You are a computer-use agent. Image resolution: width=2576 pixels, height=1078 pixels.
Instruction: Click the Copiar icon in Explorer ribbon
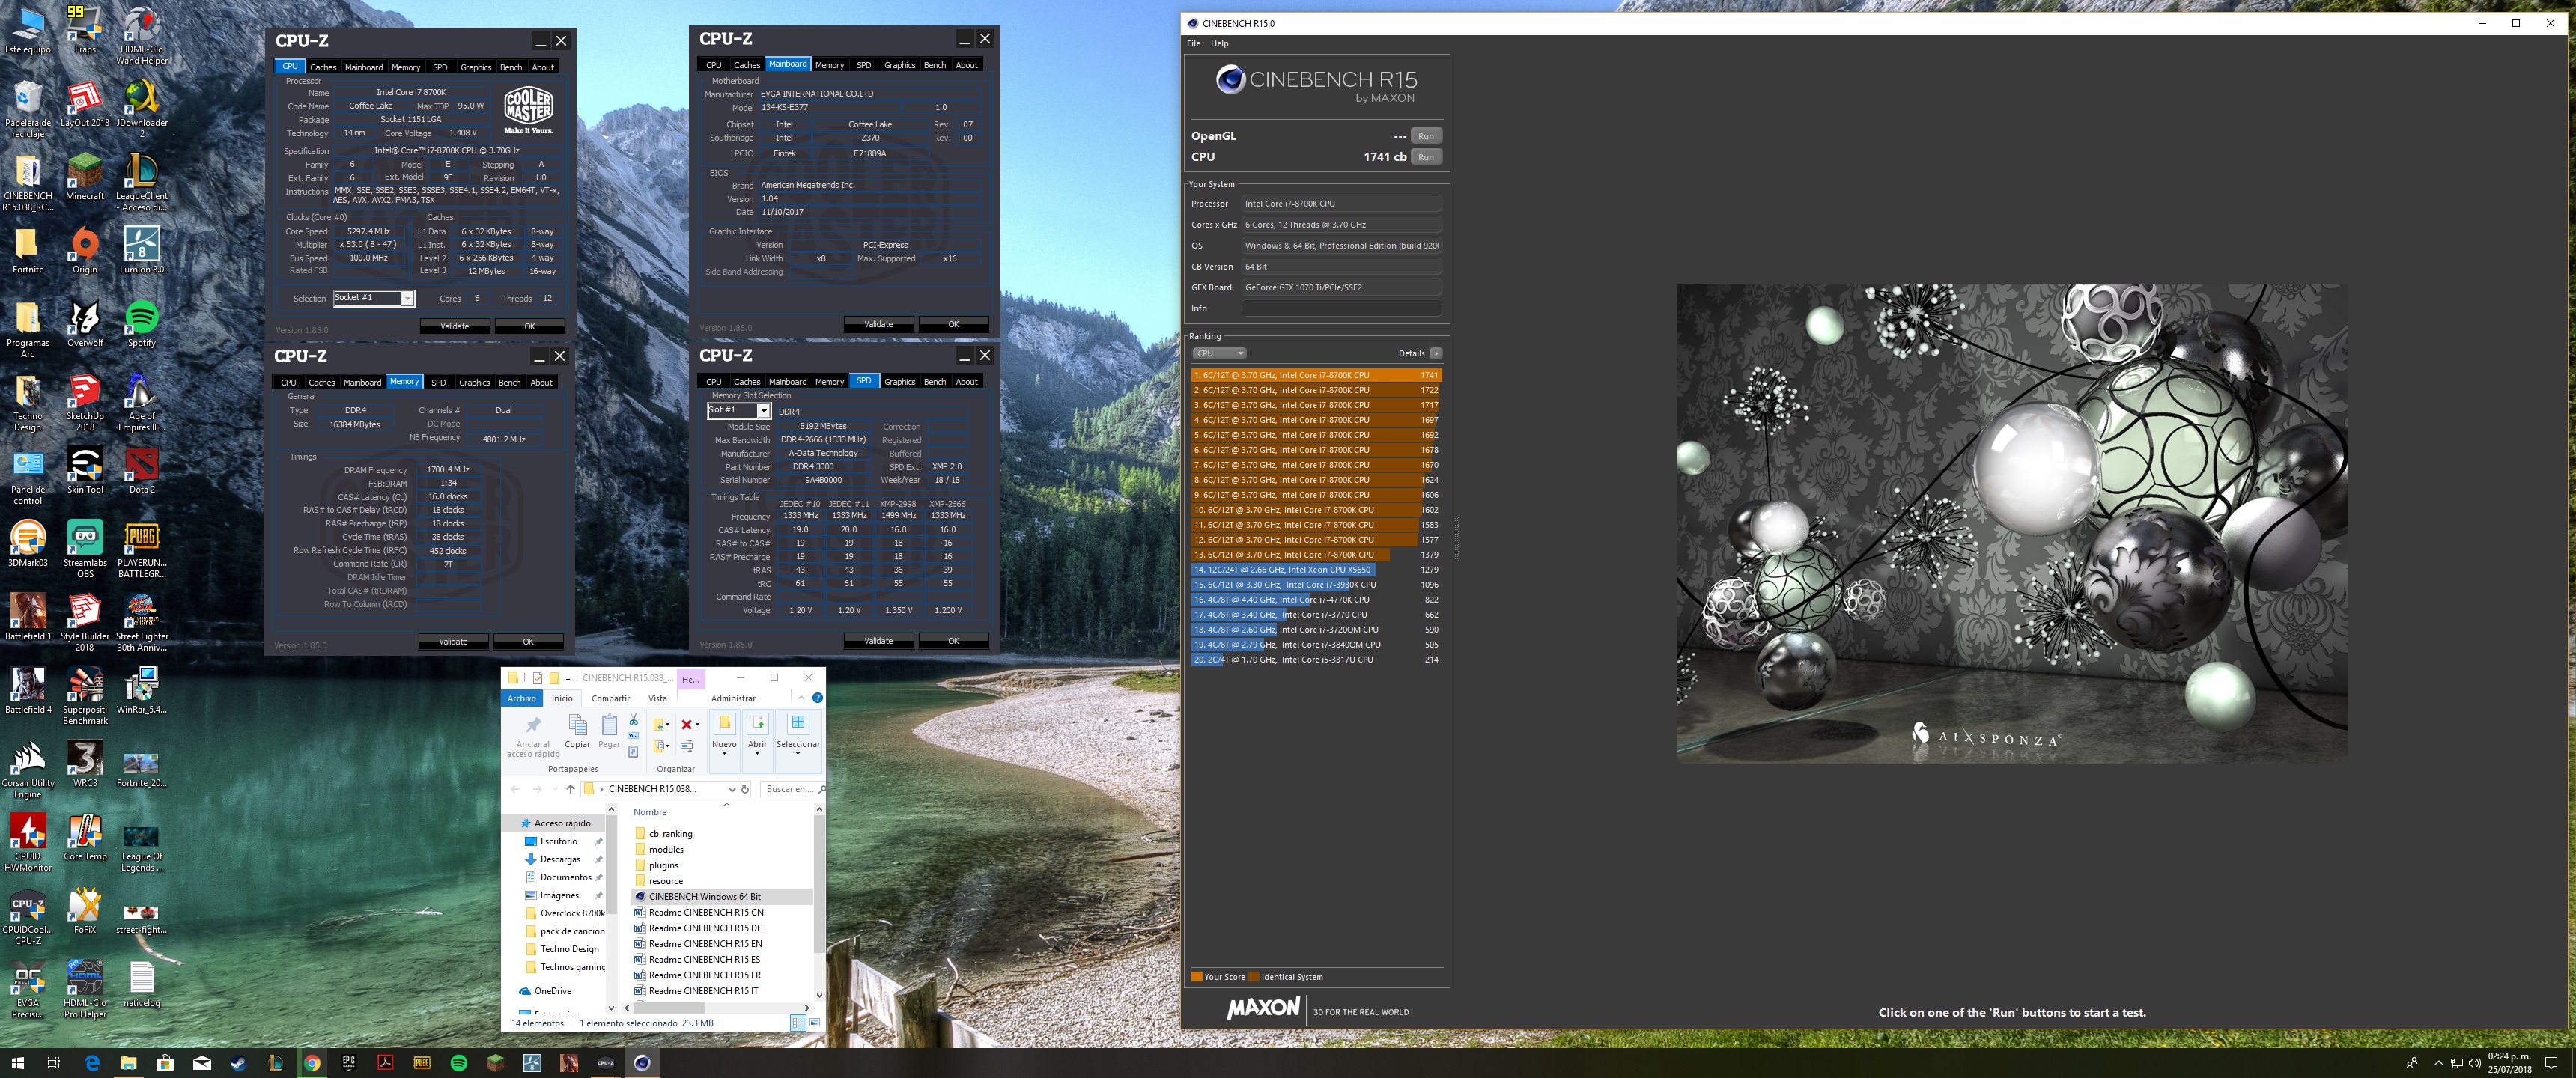coord(577,731)
